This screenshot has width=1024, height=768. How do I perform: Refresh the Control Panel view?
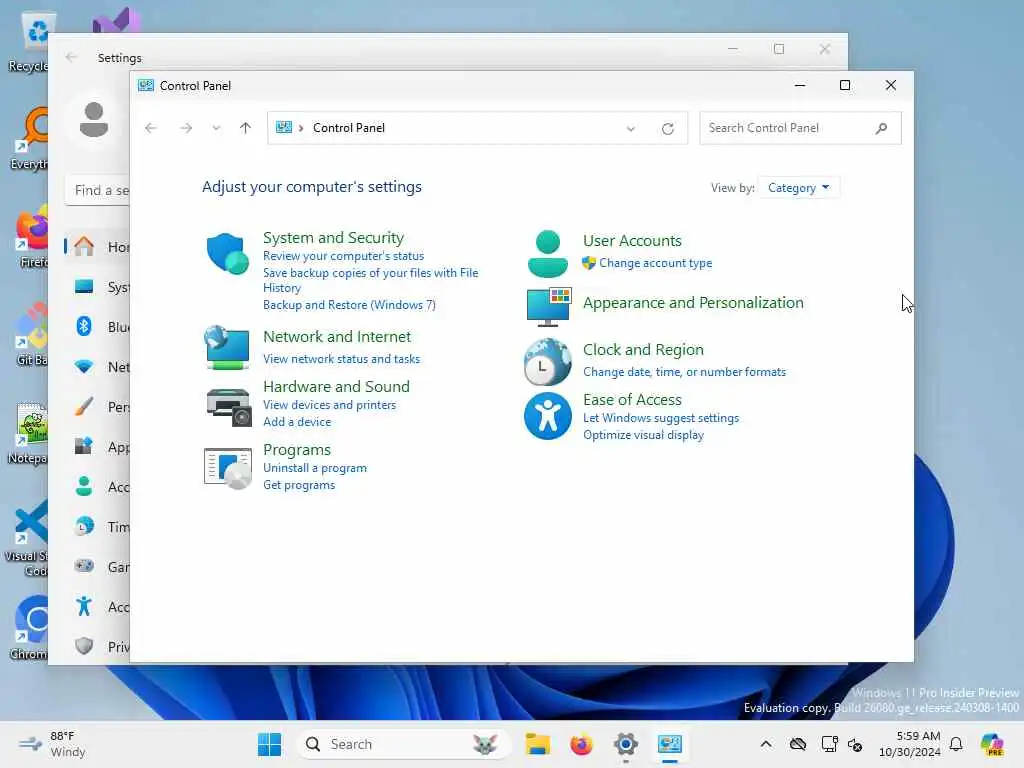click(667, 129)
